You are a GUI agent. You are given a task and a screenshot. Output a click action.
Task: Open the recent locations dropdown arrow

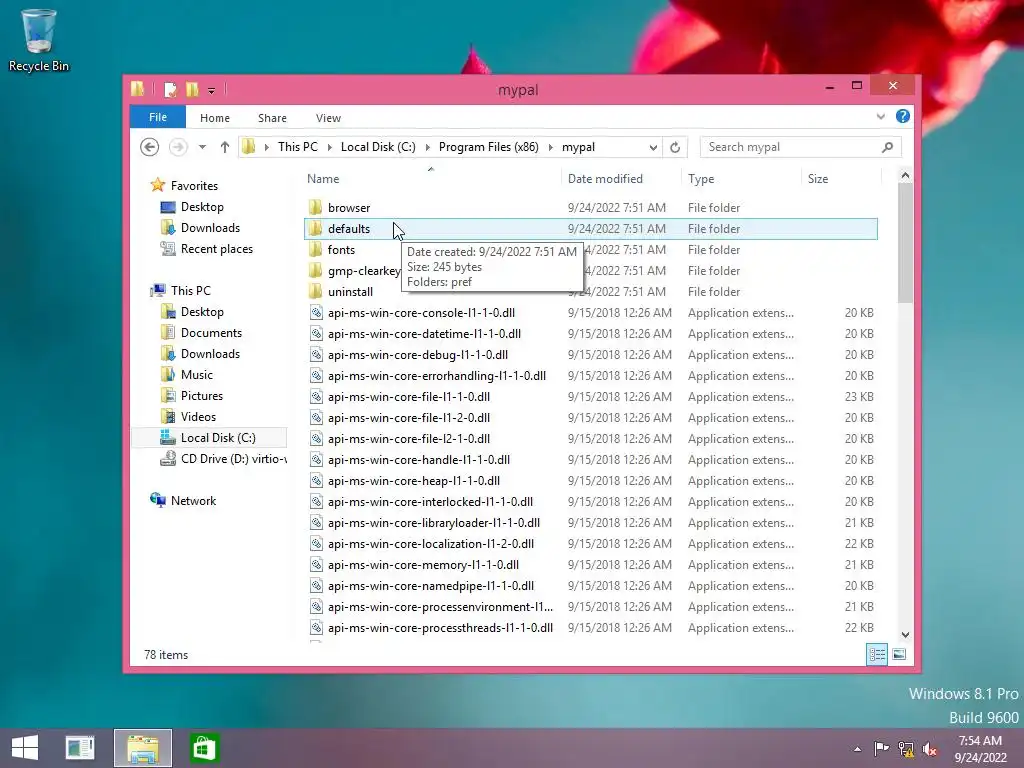point(202,147)
